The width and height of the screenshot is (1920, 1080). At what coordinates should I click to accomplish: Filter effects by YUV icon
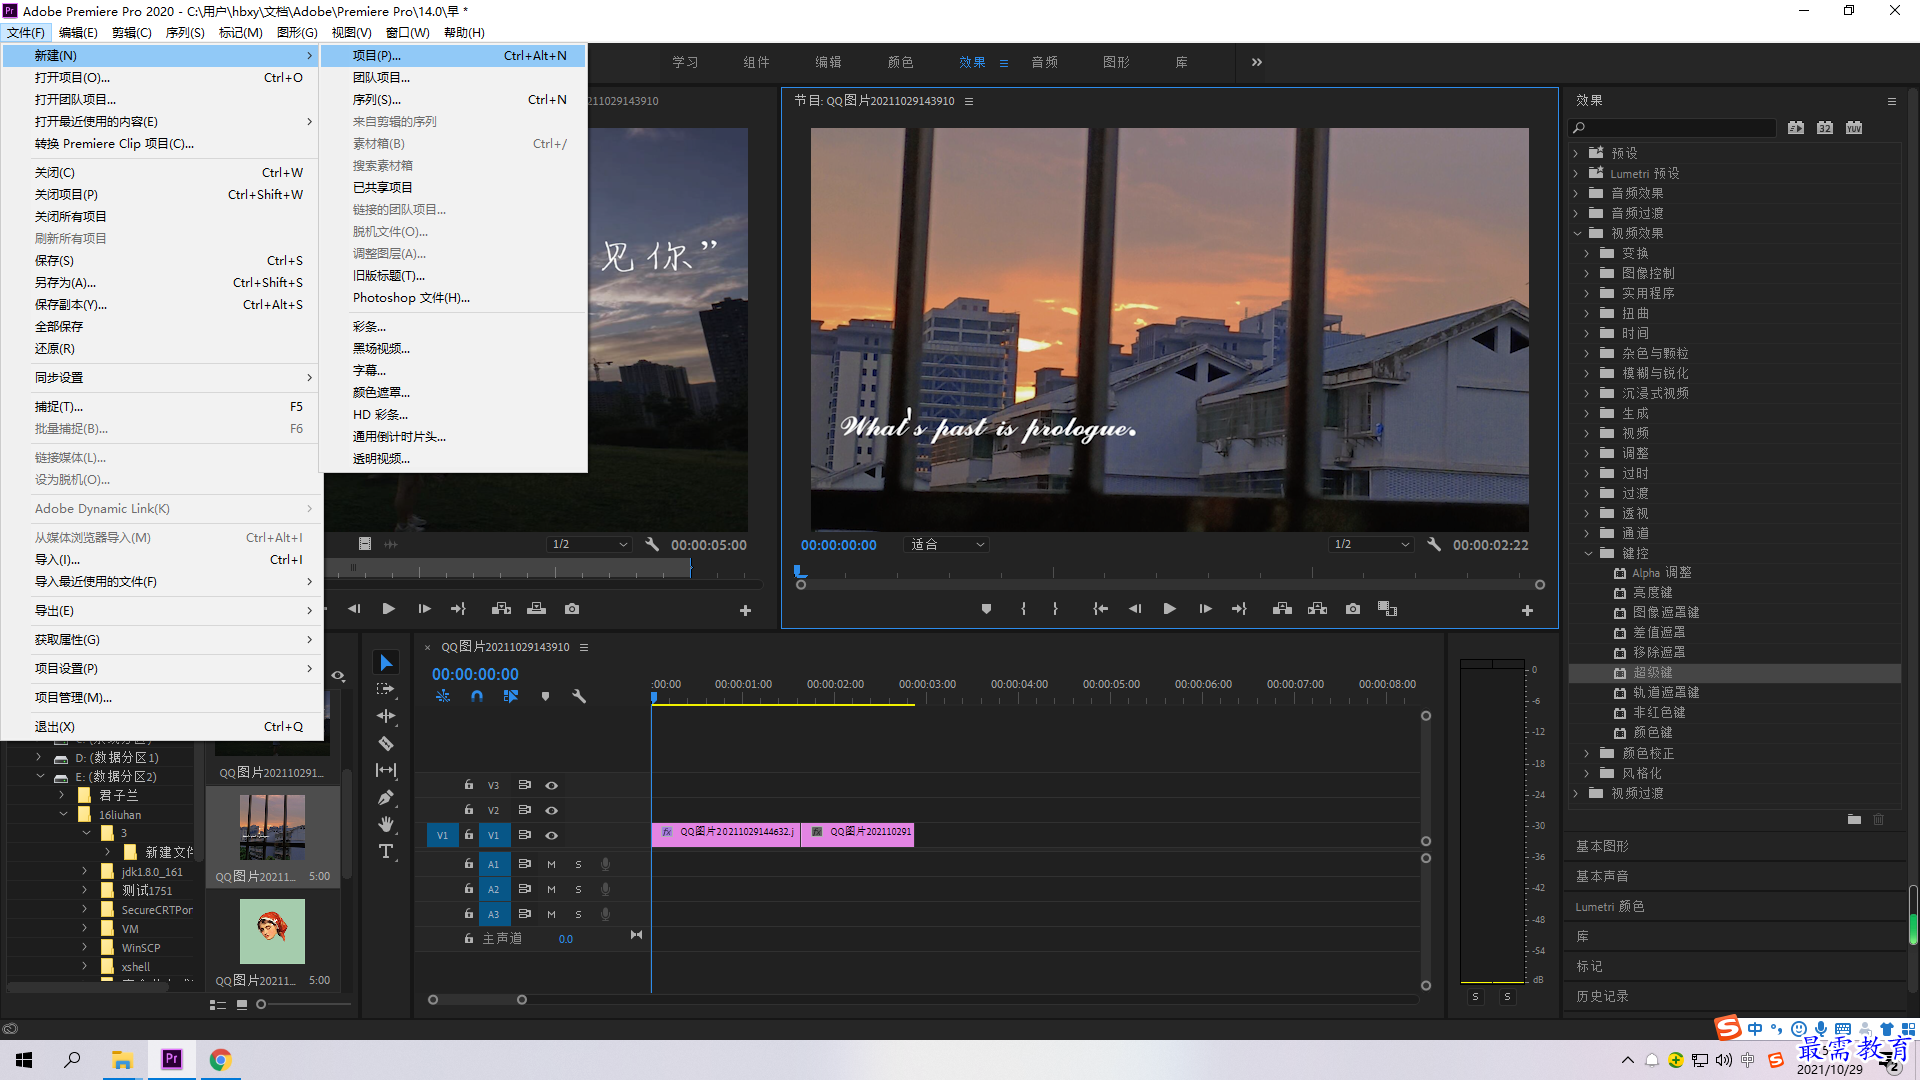point(1854,128)
